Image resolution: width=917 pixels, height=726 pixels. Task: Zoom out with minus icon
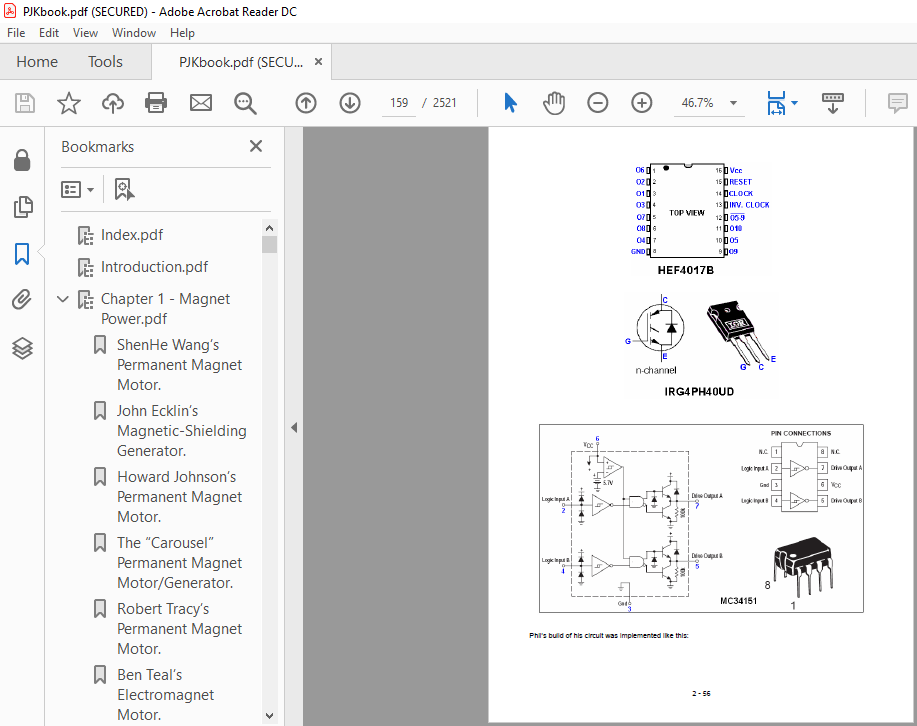(x=598, y=104)
